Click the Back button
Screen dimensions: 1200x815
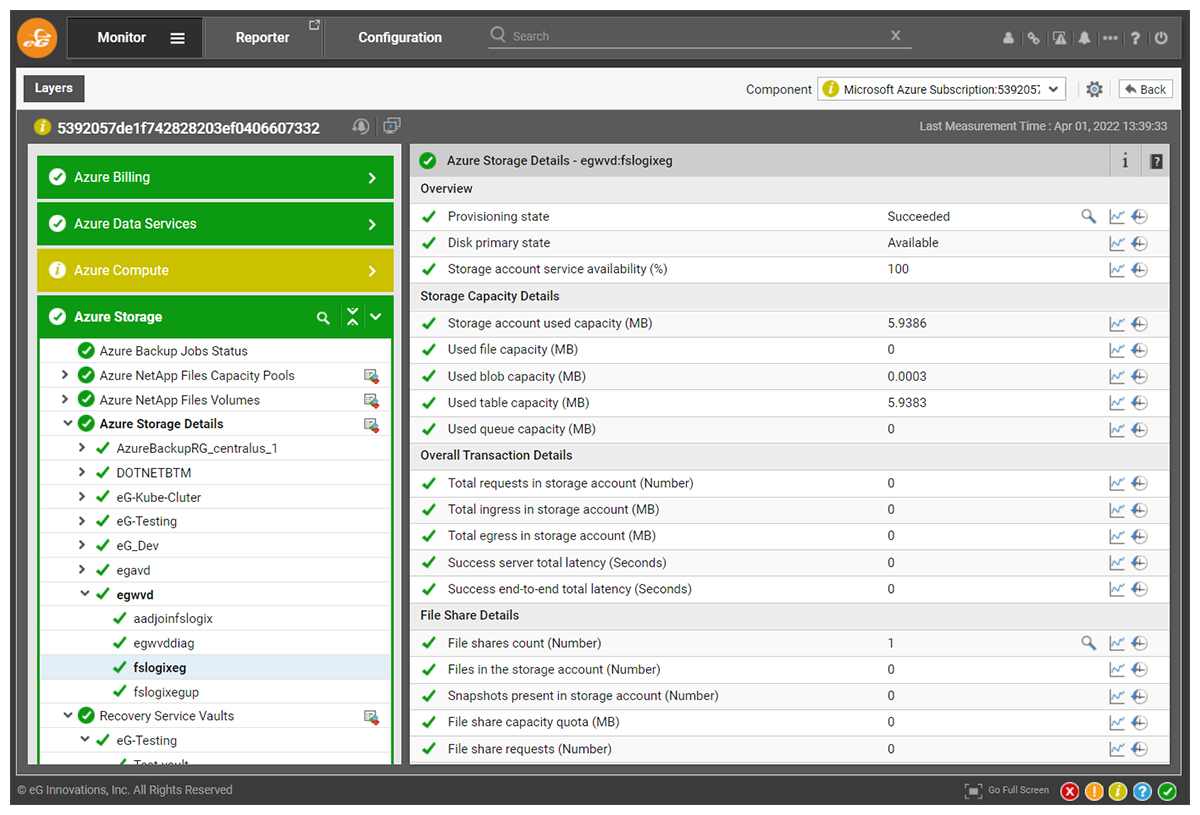(1146, 89)
